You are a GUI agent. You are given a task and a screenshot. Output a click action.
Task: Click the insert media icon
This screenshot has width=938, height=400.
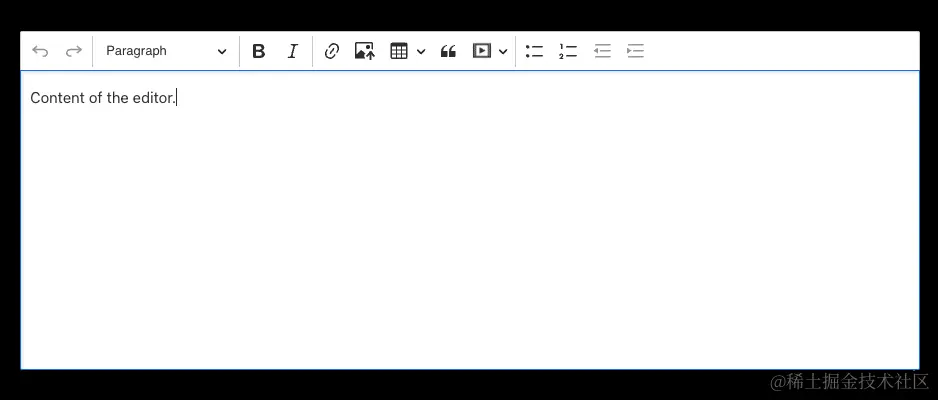click(x=482, y=51)
